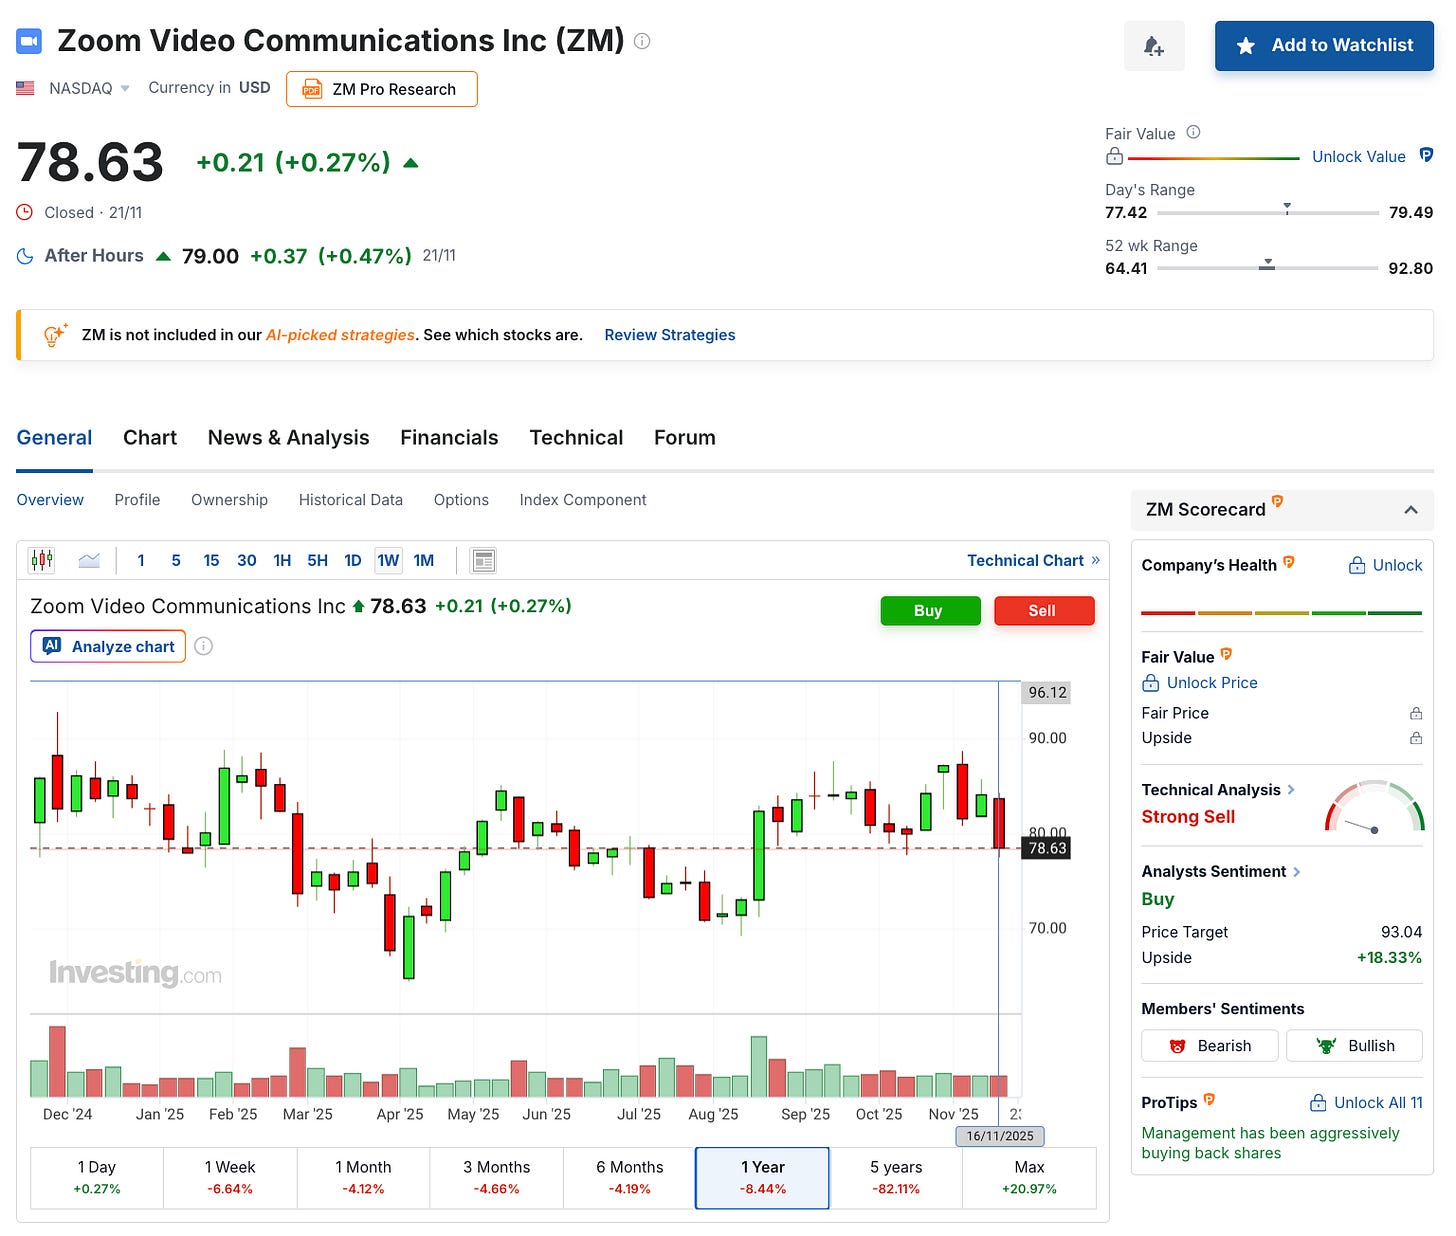Click the AI strategies lightbulb icon

(x=54, y=335)
